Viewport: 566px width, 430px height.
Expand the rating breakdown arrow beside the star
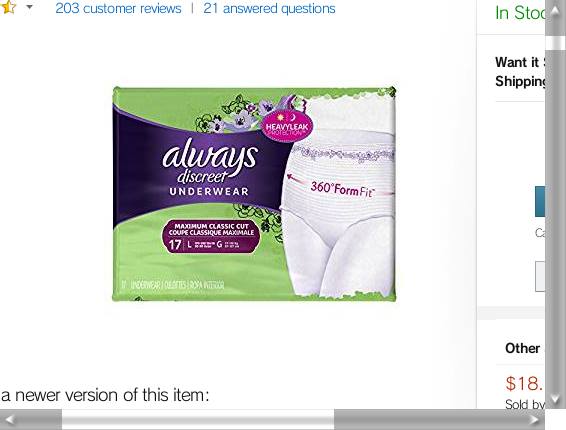point(30,6)
